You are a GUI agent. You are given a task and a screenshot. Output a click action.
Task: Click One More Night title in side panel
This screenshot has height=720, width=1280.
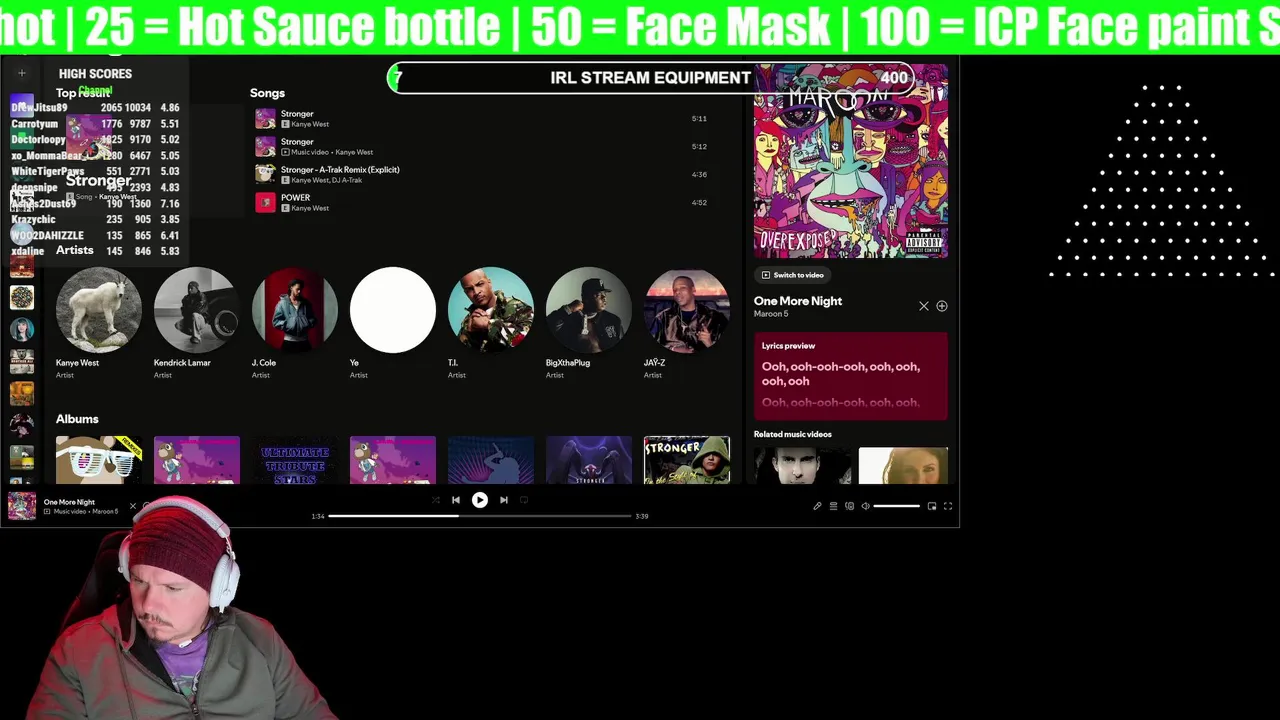[x=798, y=301]
